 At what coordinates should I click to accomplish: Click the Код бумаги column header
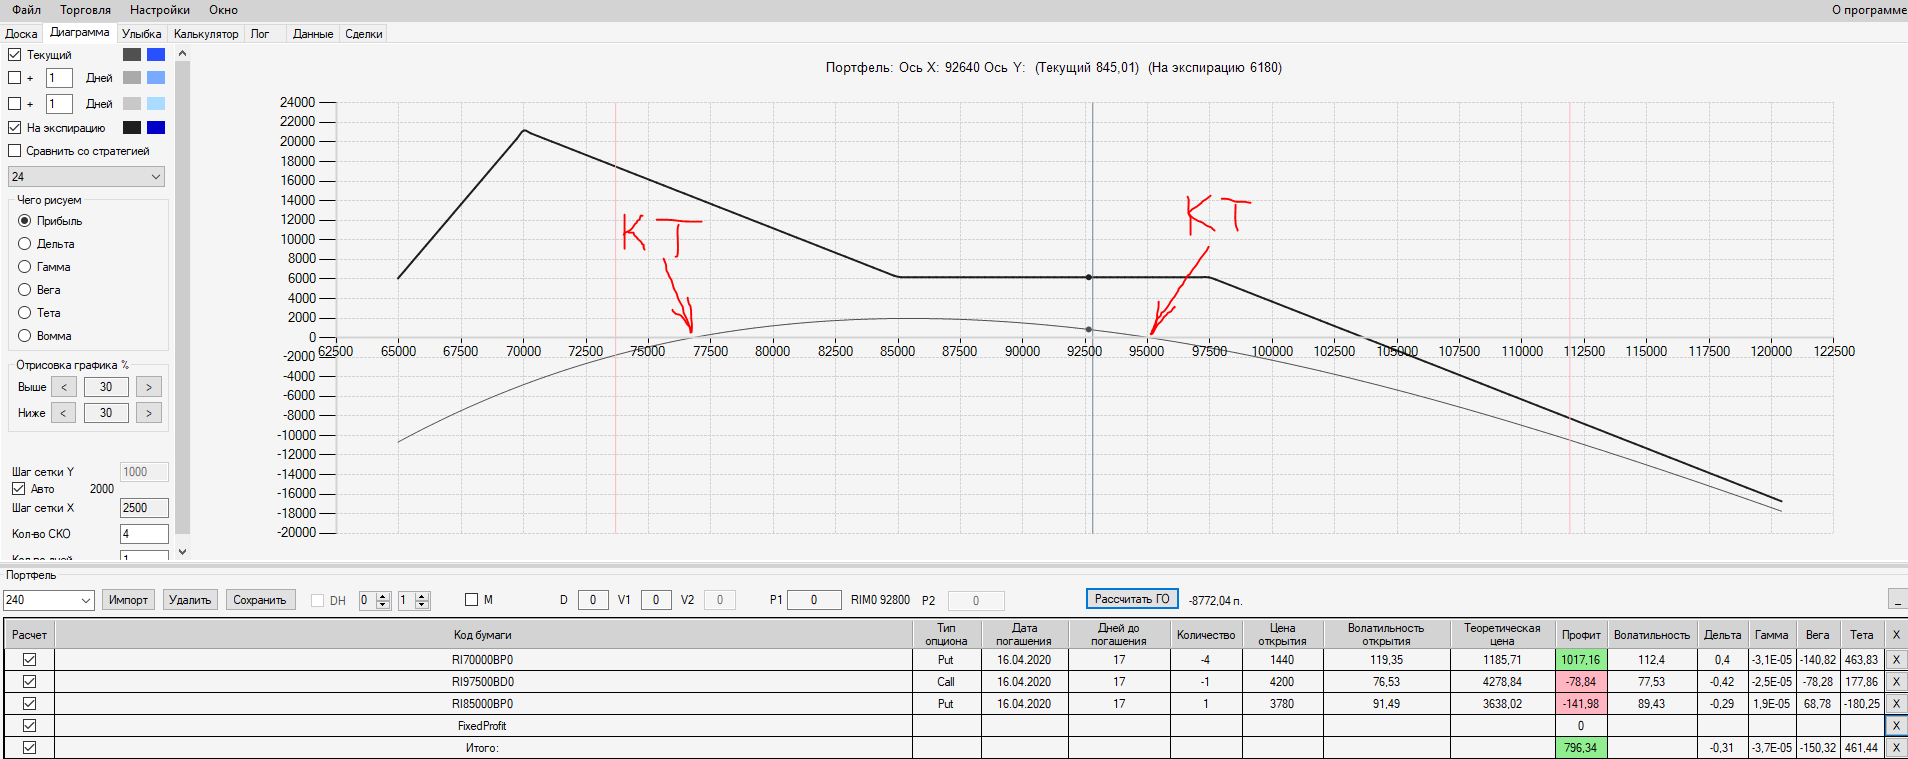pos(483,635)
